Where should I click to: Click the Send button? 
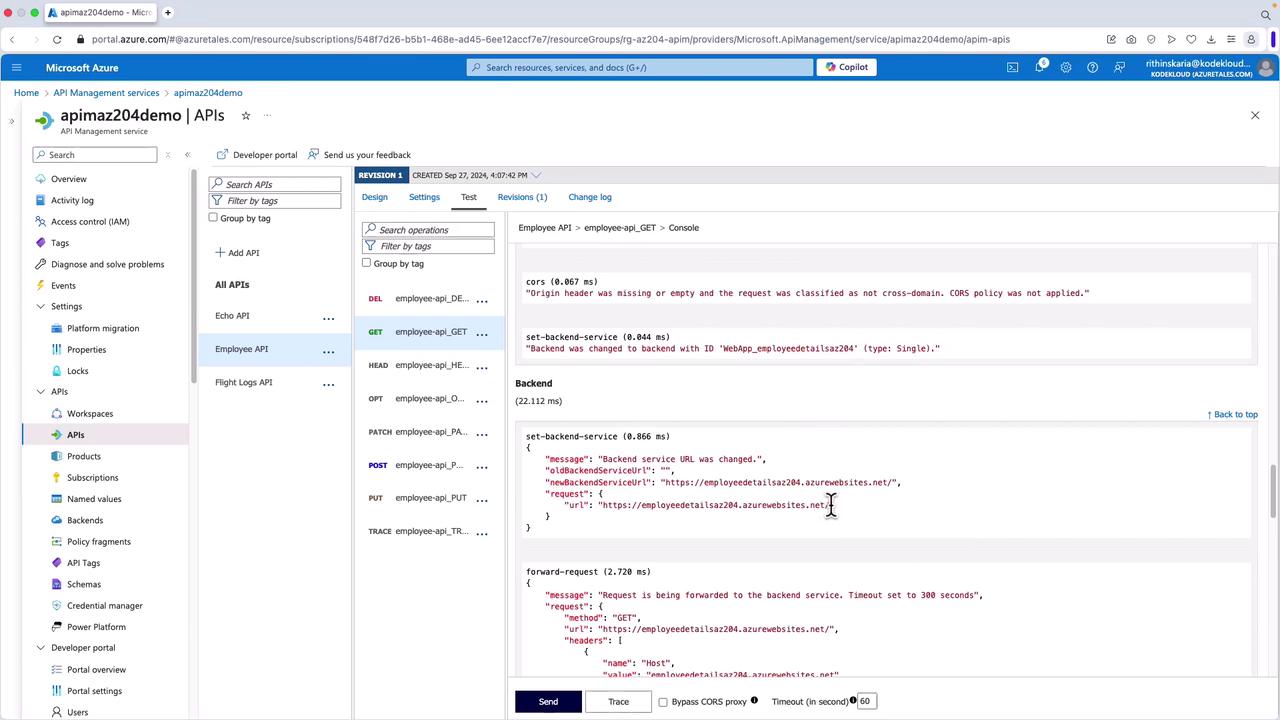[x=548, y=701]
